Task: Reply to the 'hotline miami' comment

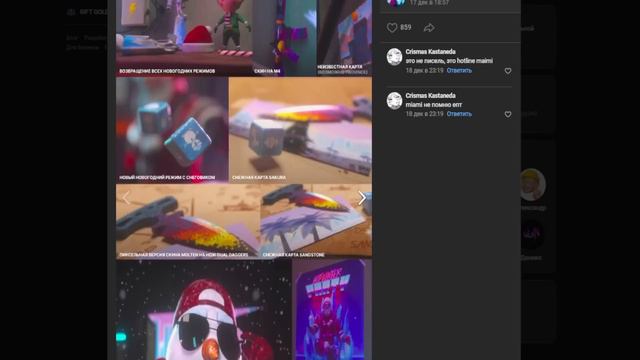Action: click(x=459, y=70)
